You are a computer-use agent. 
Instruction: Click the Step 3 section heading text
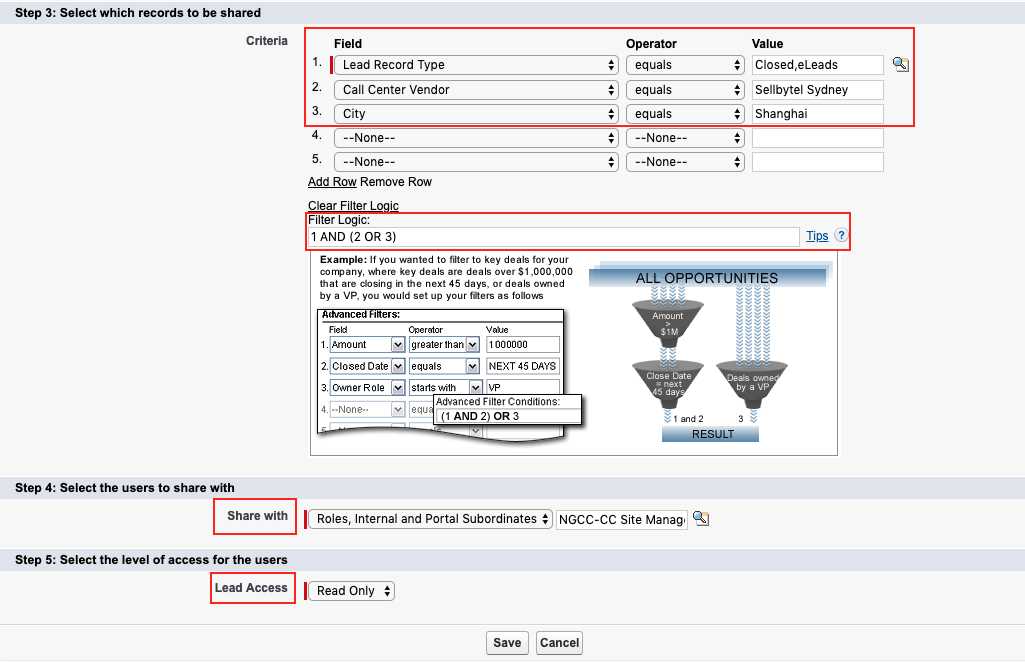tap(138, 12)
